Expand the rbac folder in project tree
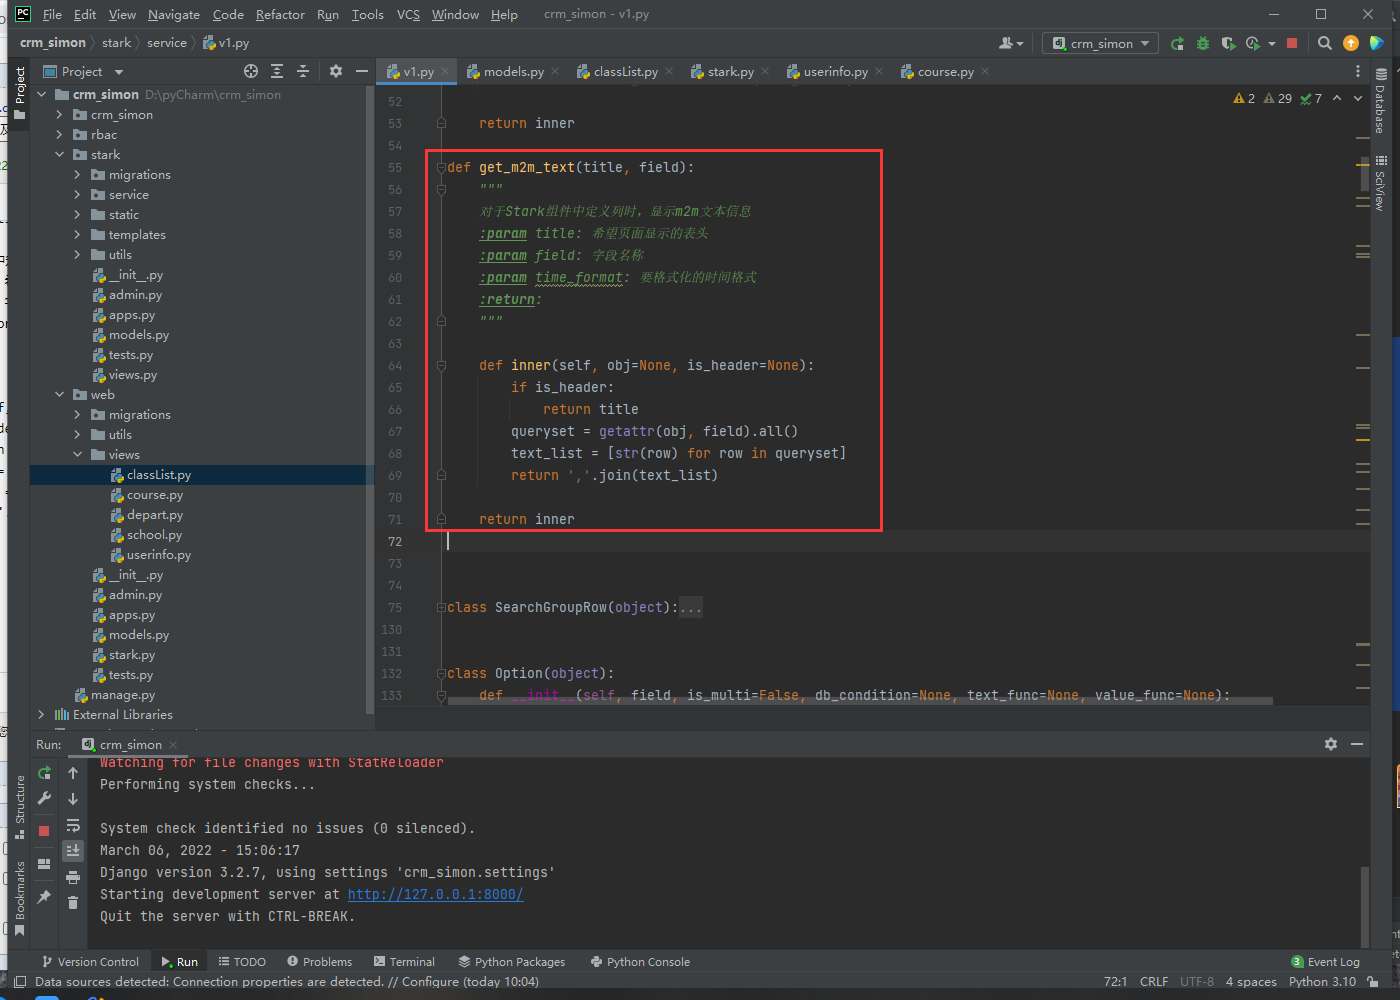 pyautogui.click(x=59, y=135)
